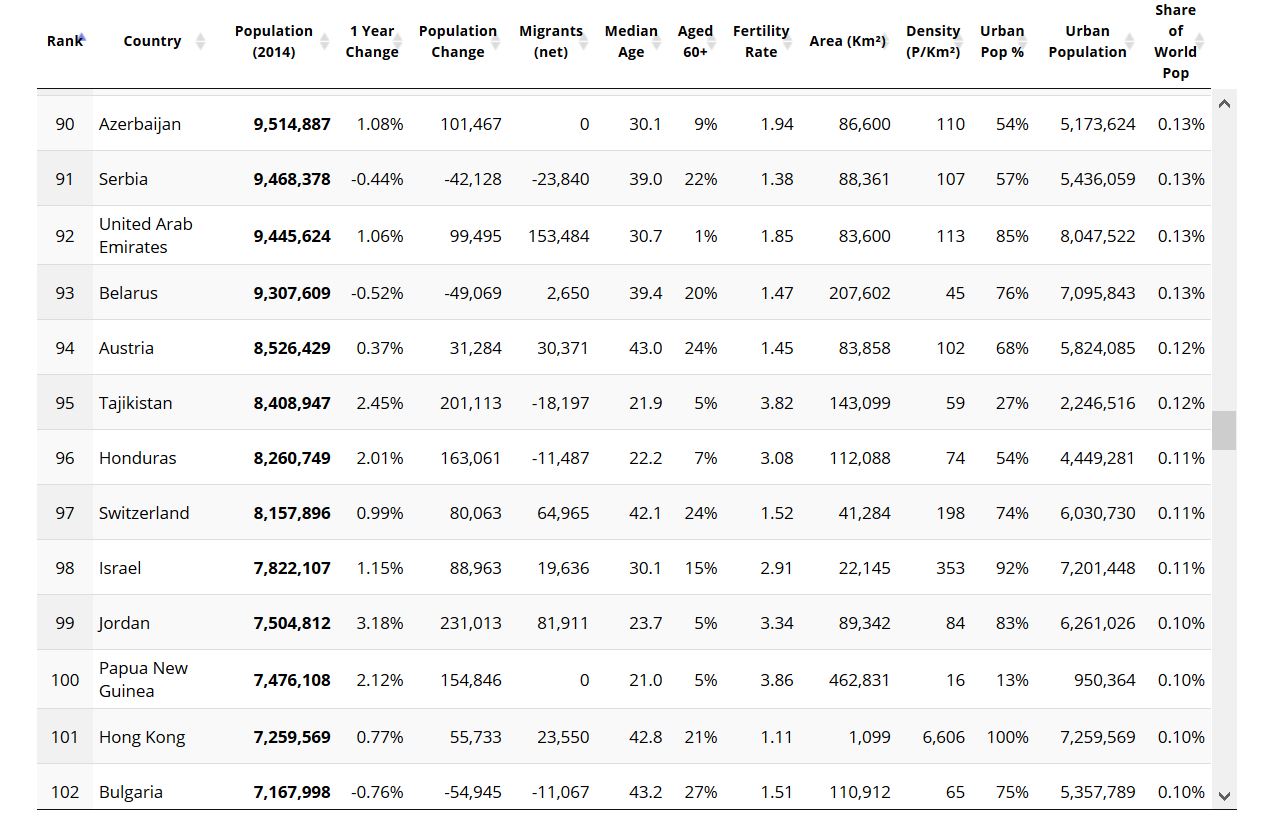Select the Switzerland country entry

tap(144, 513)
